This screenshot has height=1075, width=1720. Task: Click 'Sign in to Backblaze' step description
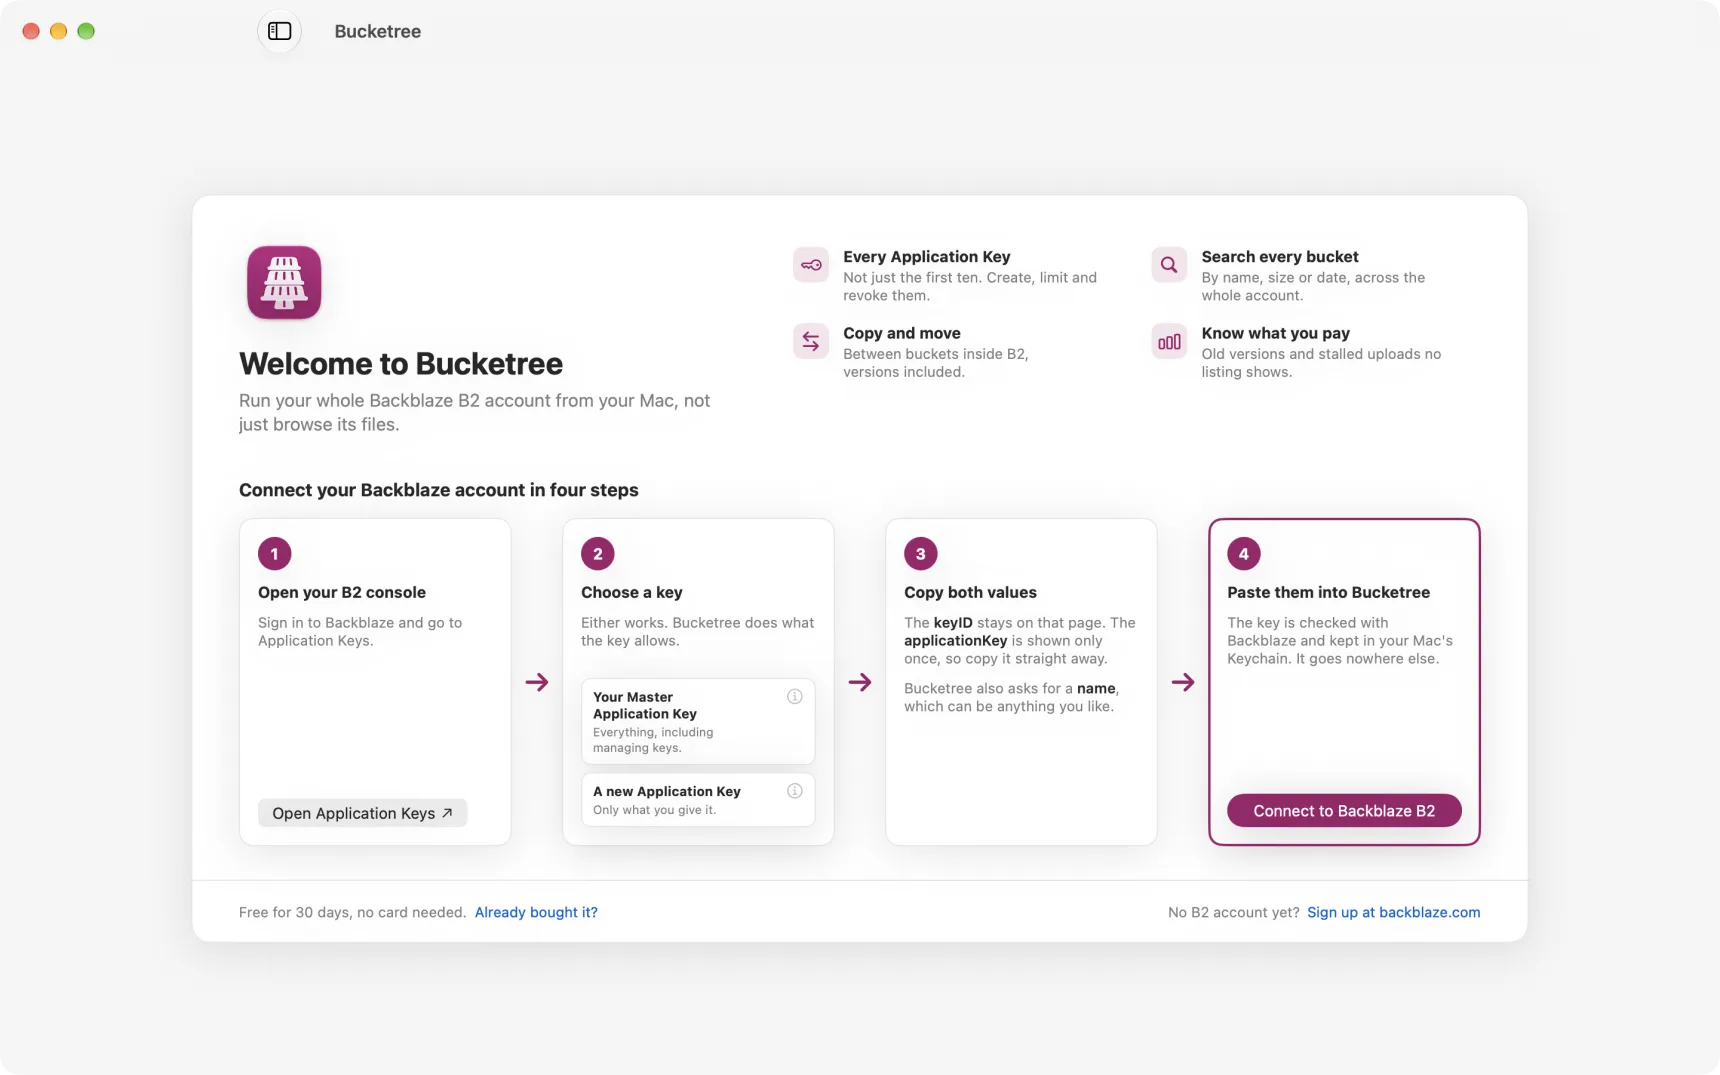(360, 631)
